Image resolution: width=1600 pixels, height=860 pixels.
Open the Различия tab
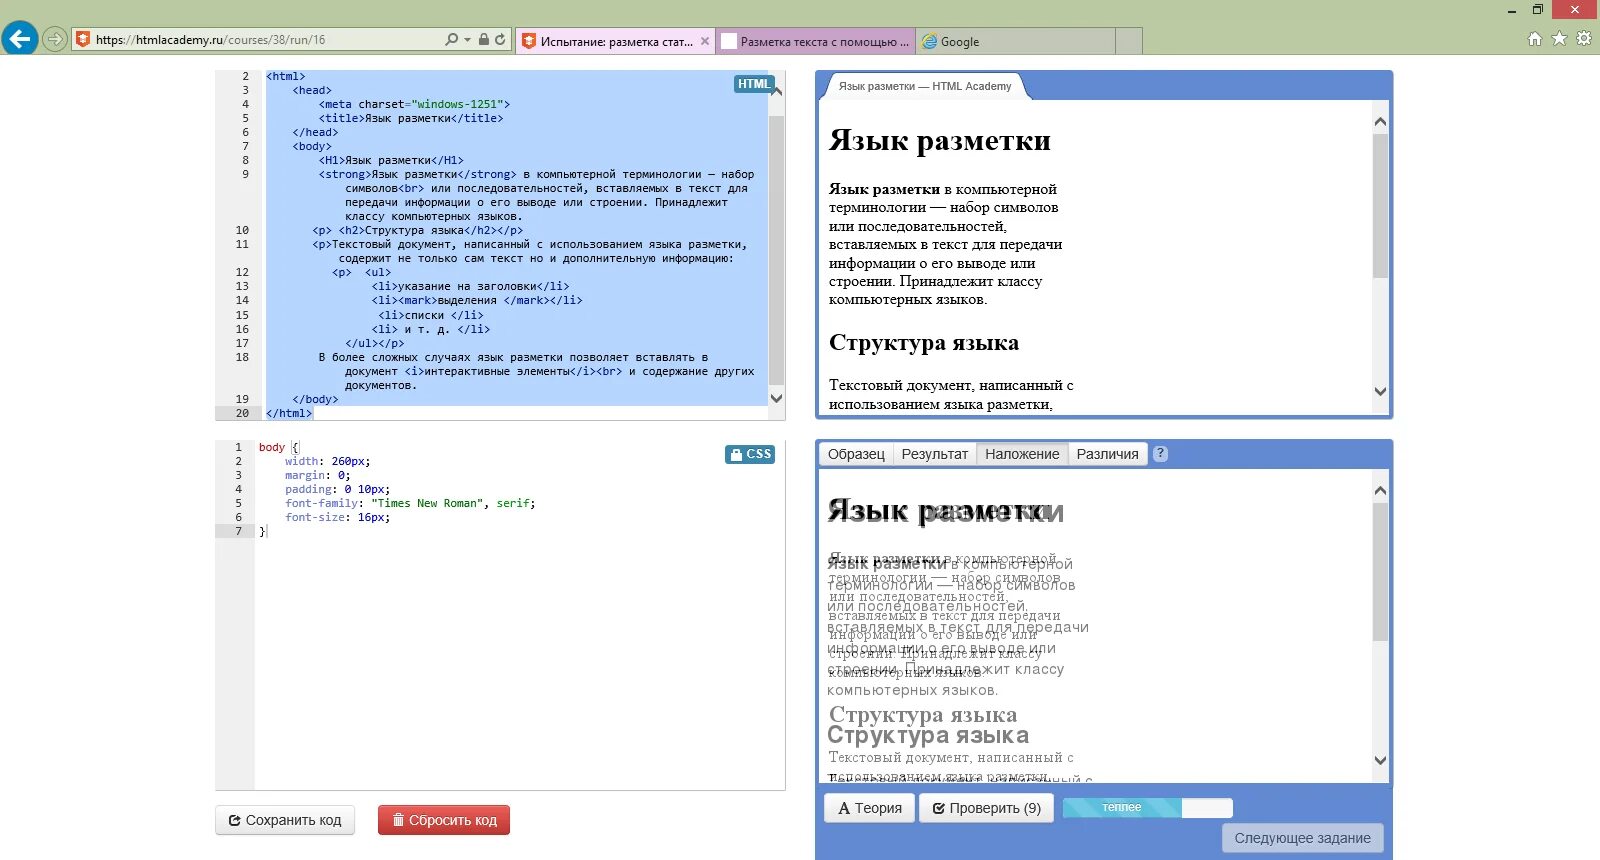1108,454
